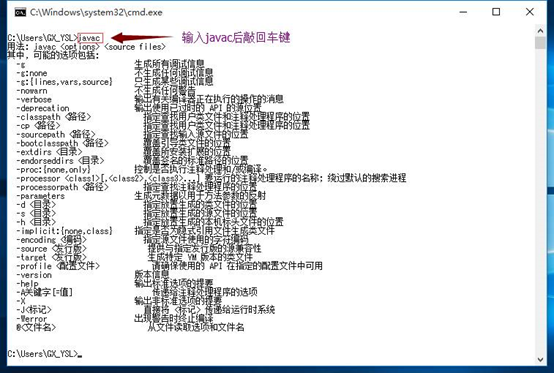The height and width of the screenshot is (373, 554).
Task: Maximize the cmd.exe window
Action: pyautogui.click(x=496, y=12)
